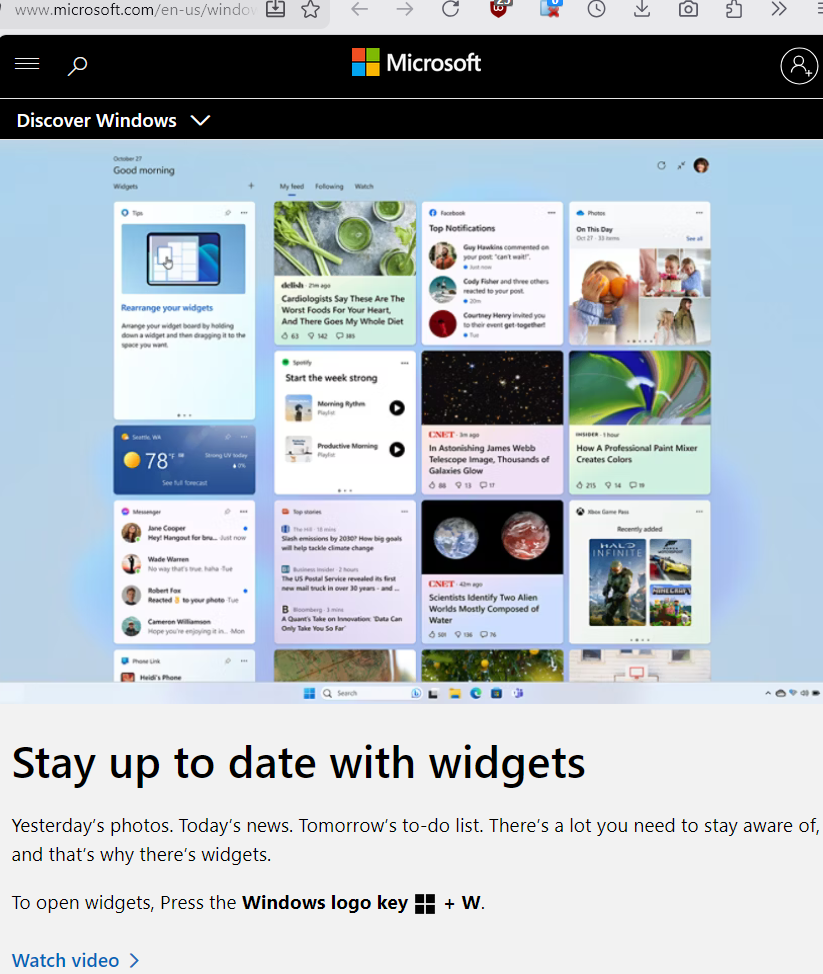Open Cameron Williamson message in Messenger widget
Image resolution: width=823 pixels, height=974 pixels.
point(184,626)
